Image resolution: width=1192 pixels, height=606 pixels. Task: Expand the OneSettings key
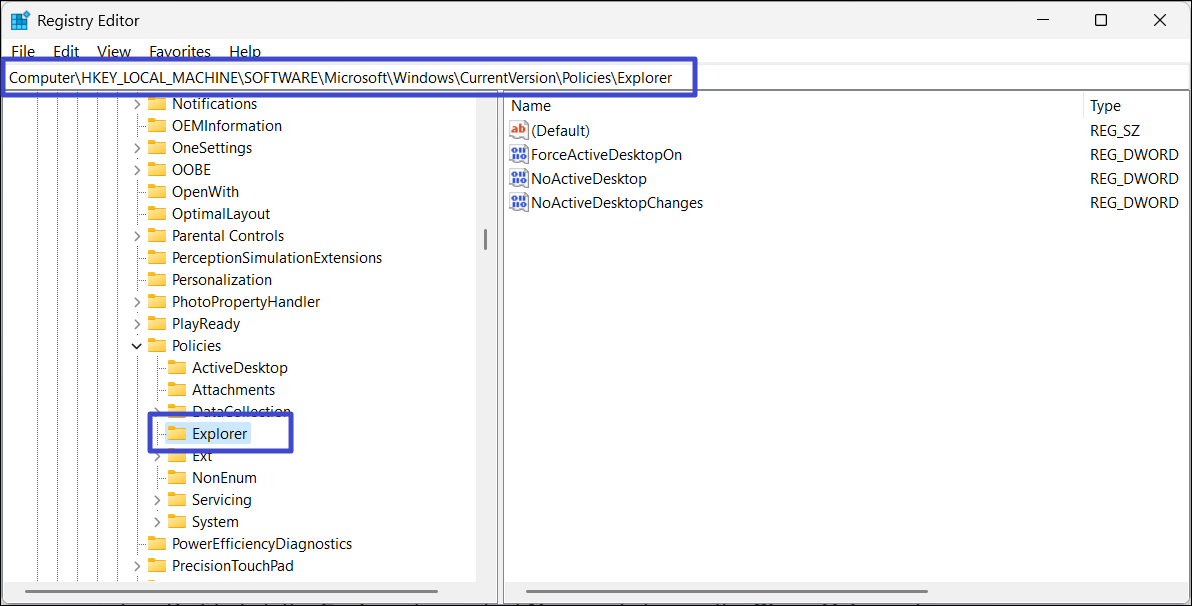137,148
